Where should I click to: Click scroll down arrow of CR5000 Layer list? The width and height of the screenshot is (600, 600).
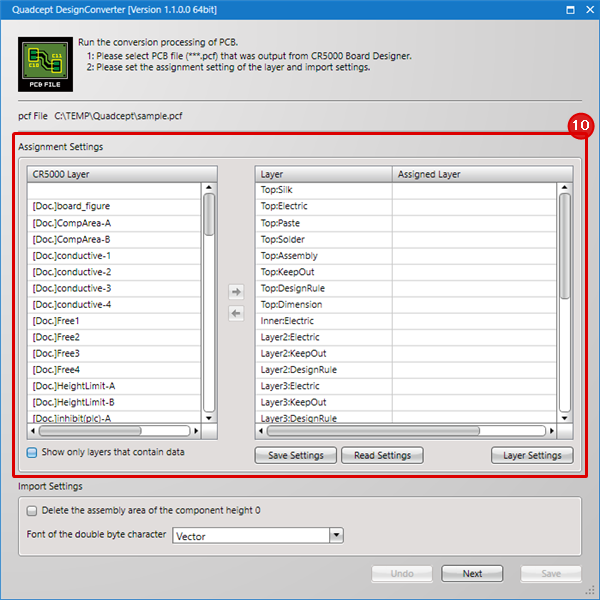tap(209, 418)
